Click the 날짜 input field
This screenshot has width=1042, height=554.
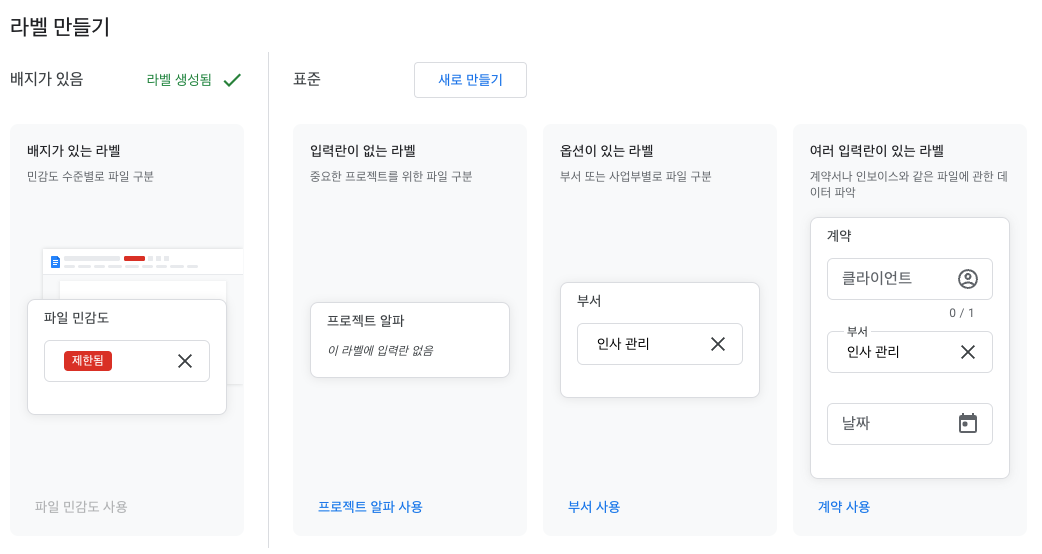click(890, 424)
